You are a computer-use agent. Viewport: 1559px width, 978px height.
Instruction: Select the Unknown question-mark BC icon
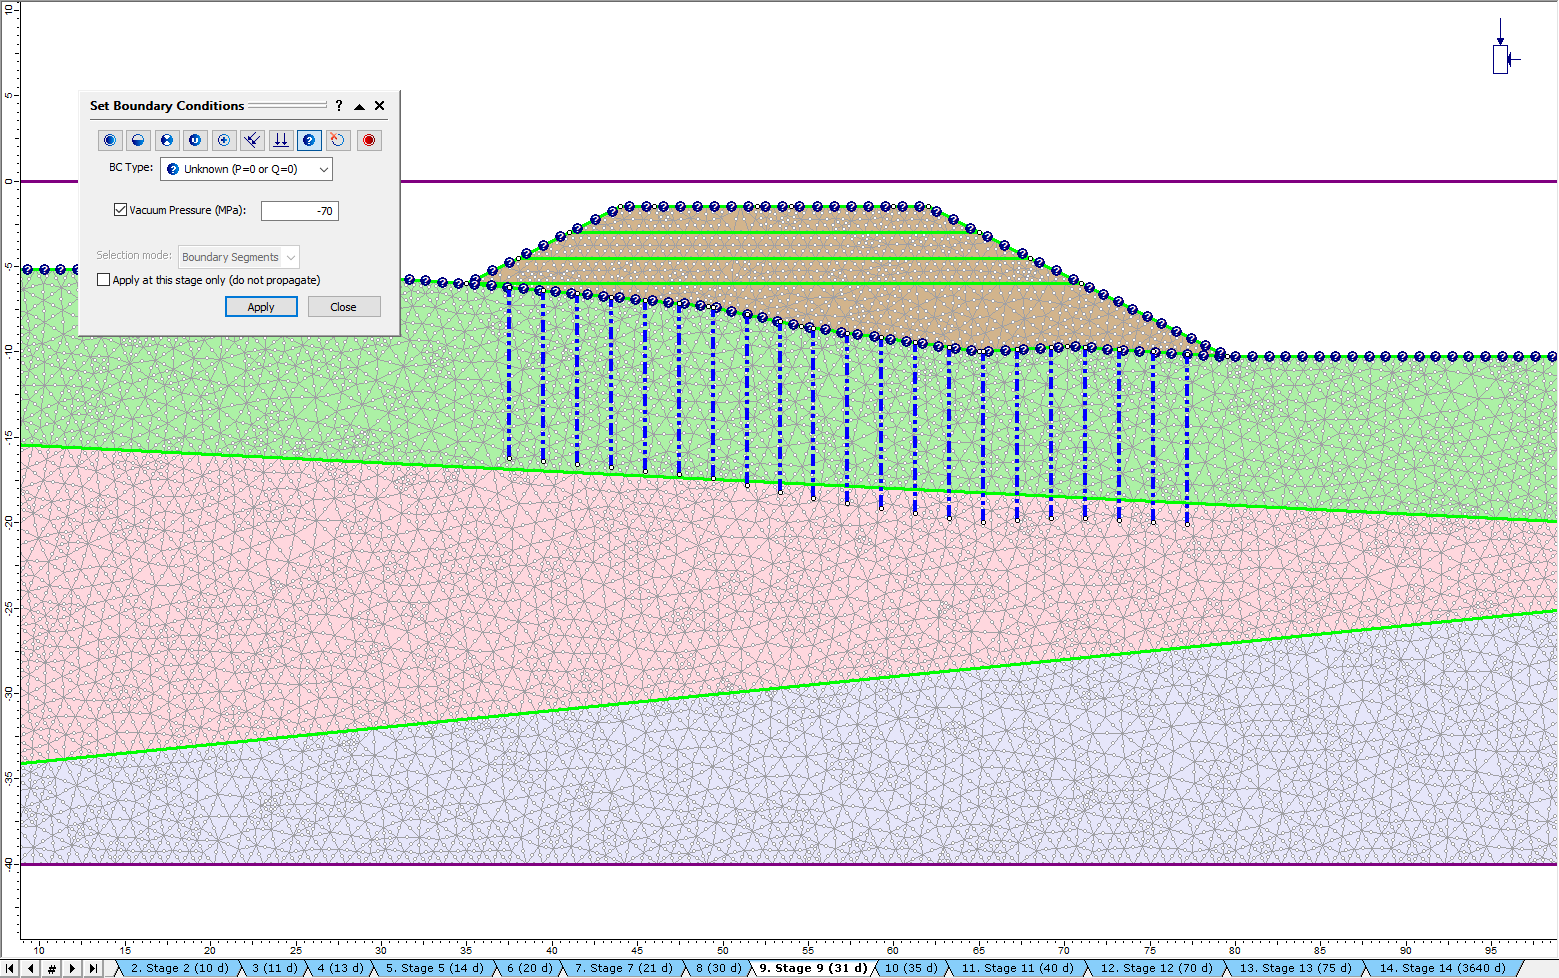click(x=309, y=140)
